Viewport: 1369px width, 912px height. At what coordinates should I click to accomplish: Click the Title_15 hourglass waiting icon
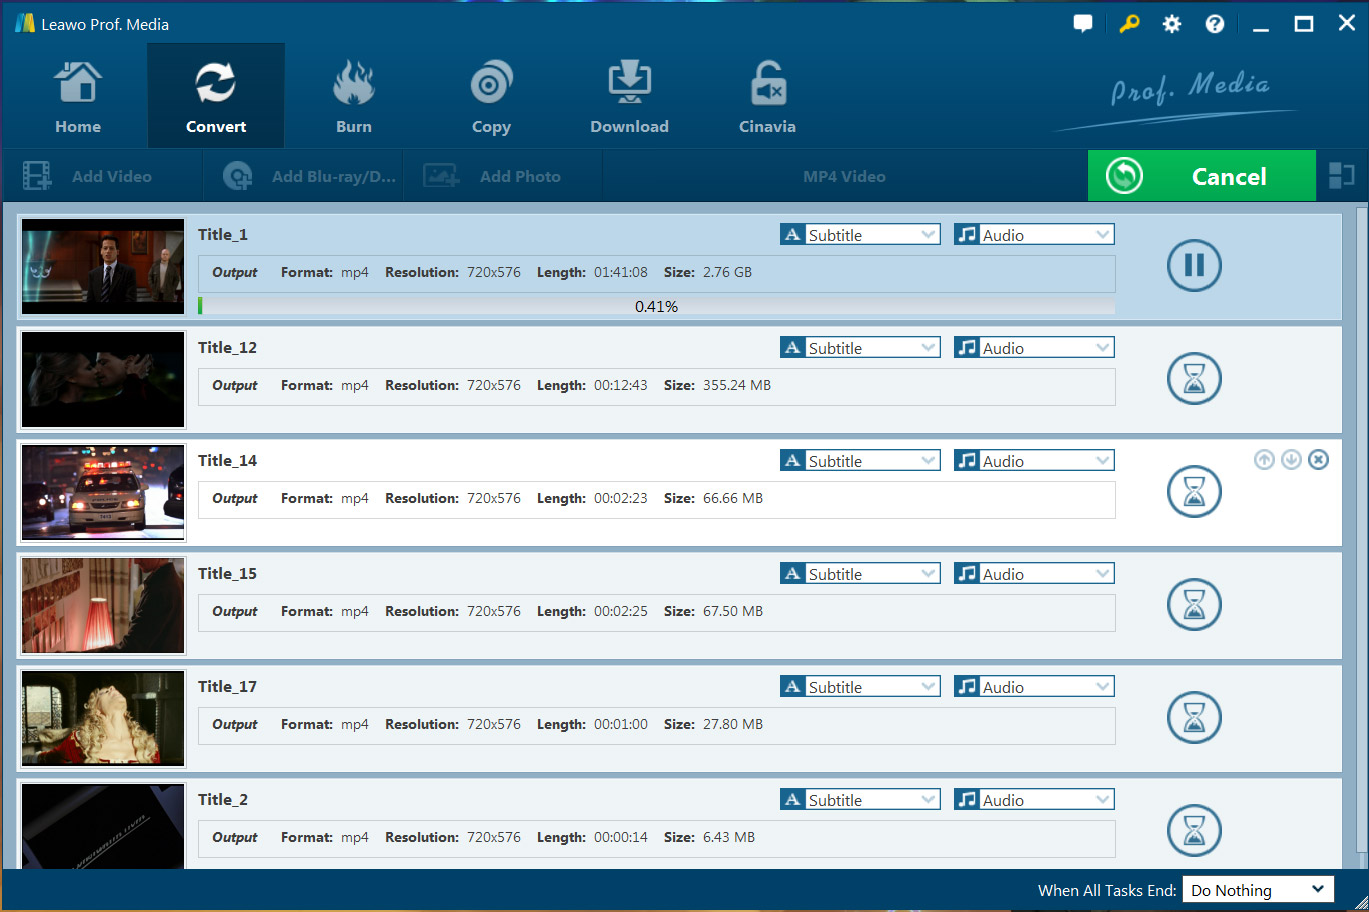click(1194, 604)
